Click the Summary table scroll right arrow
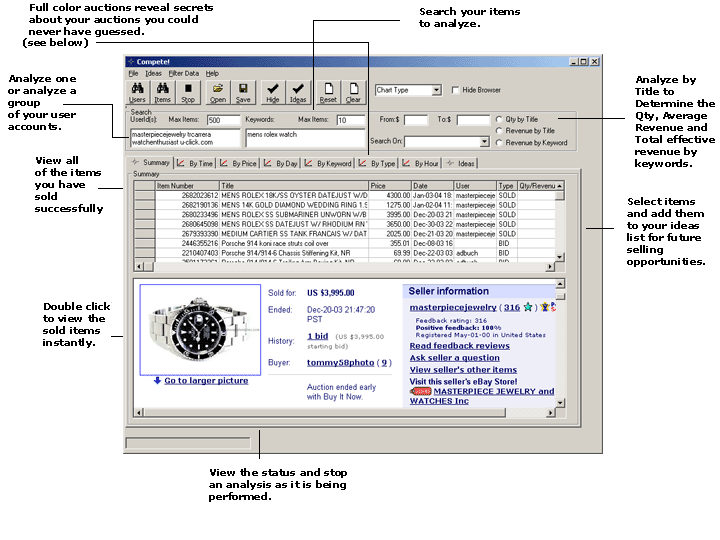 pos(550,266)
